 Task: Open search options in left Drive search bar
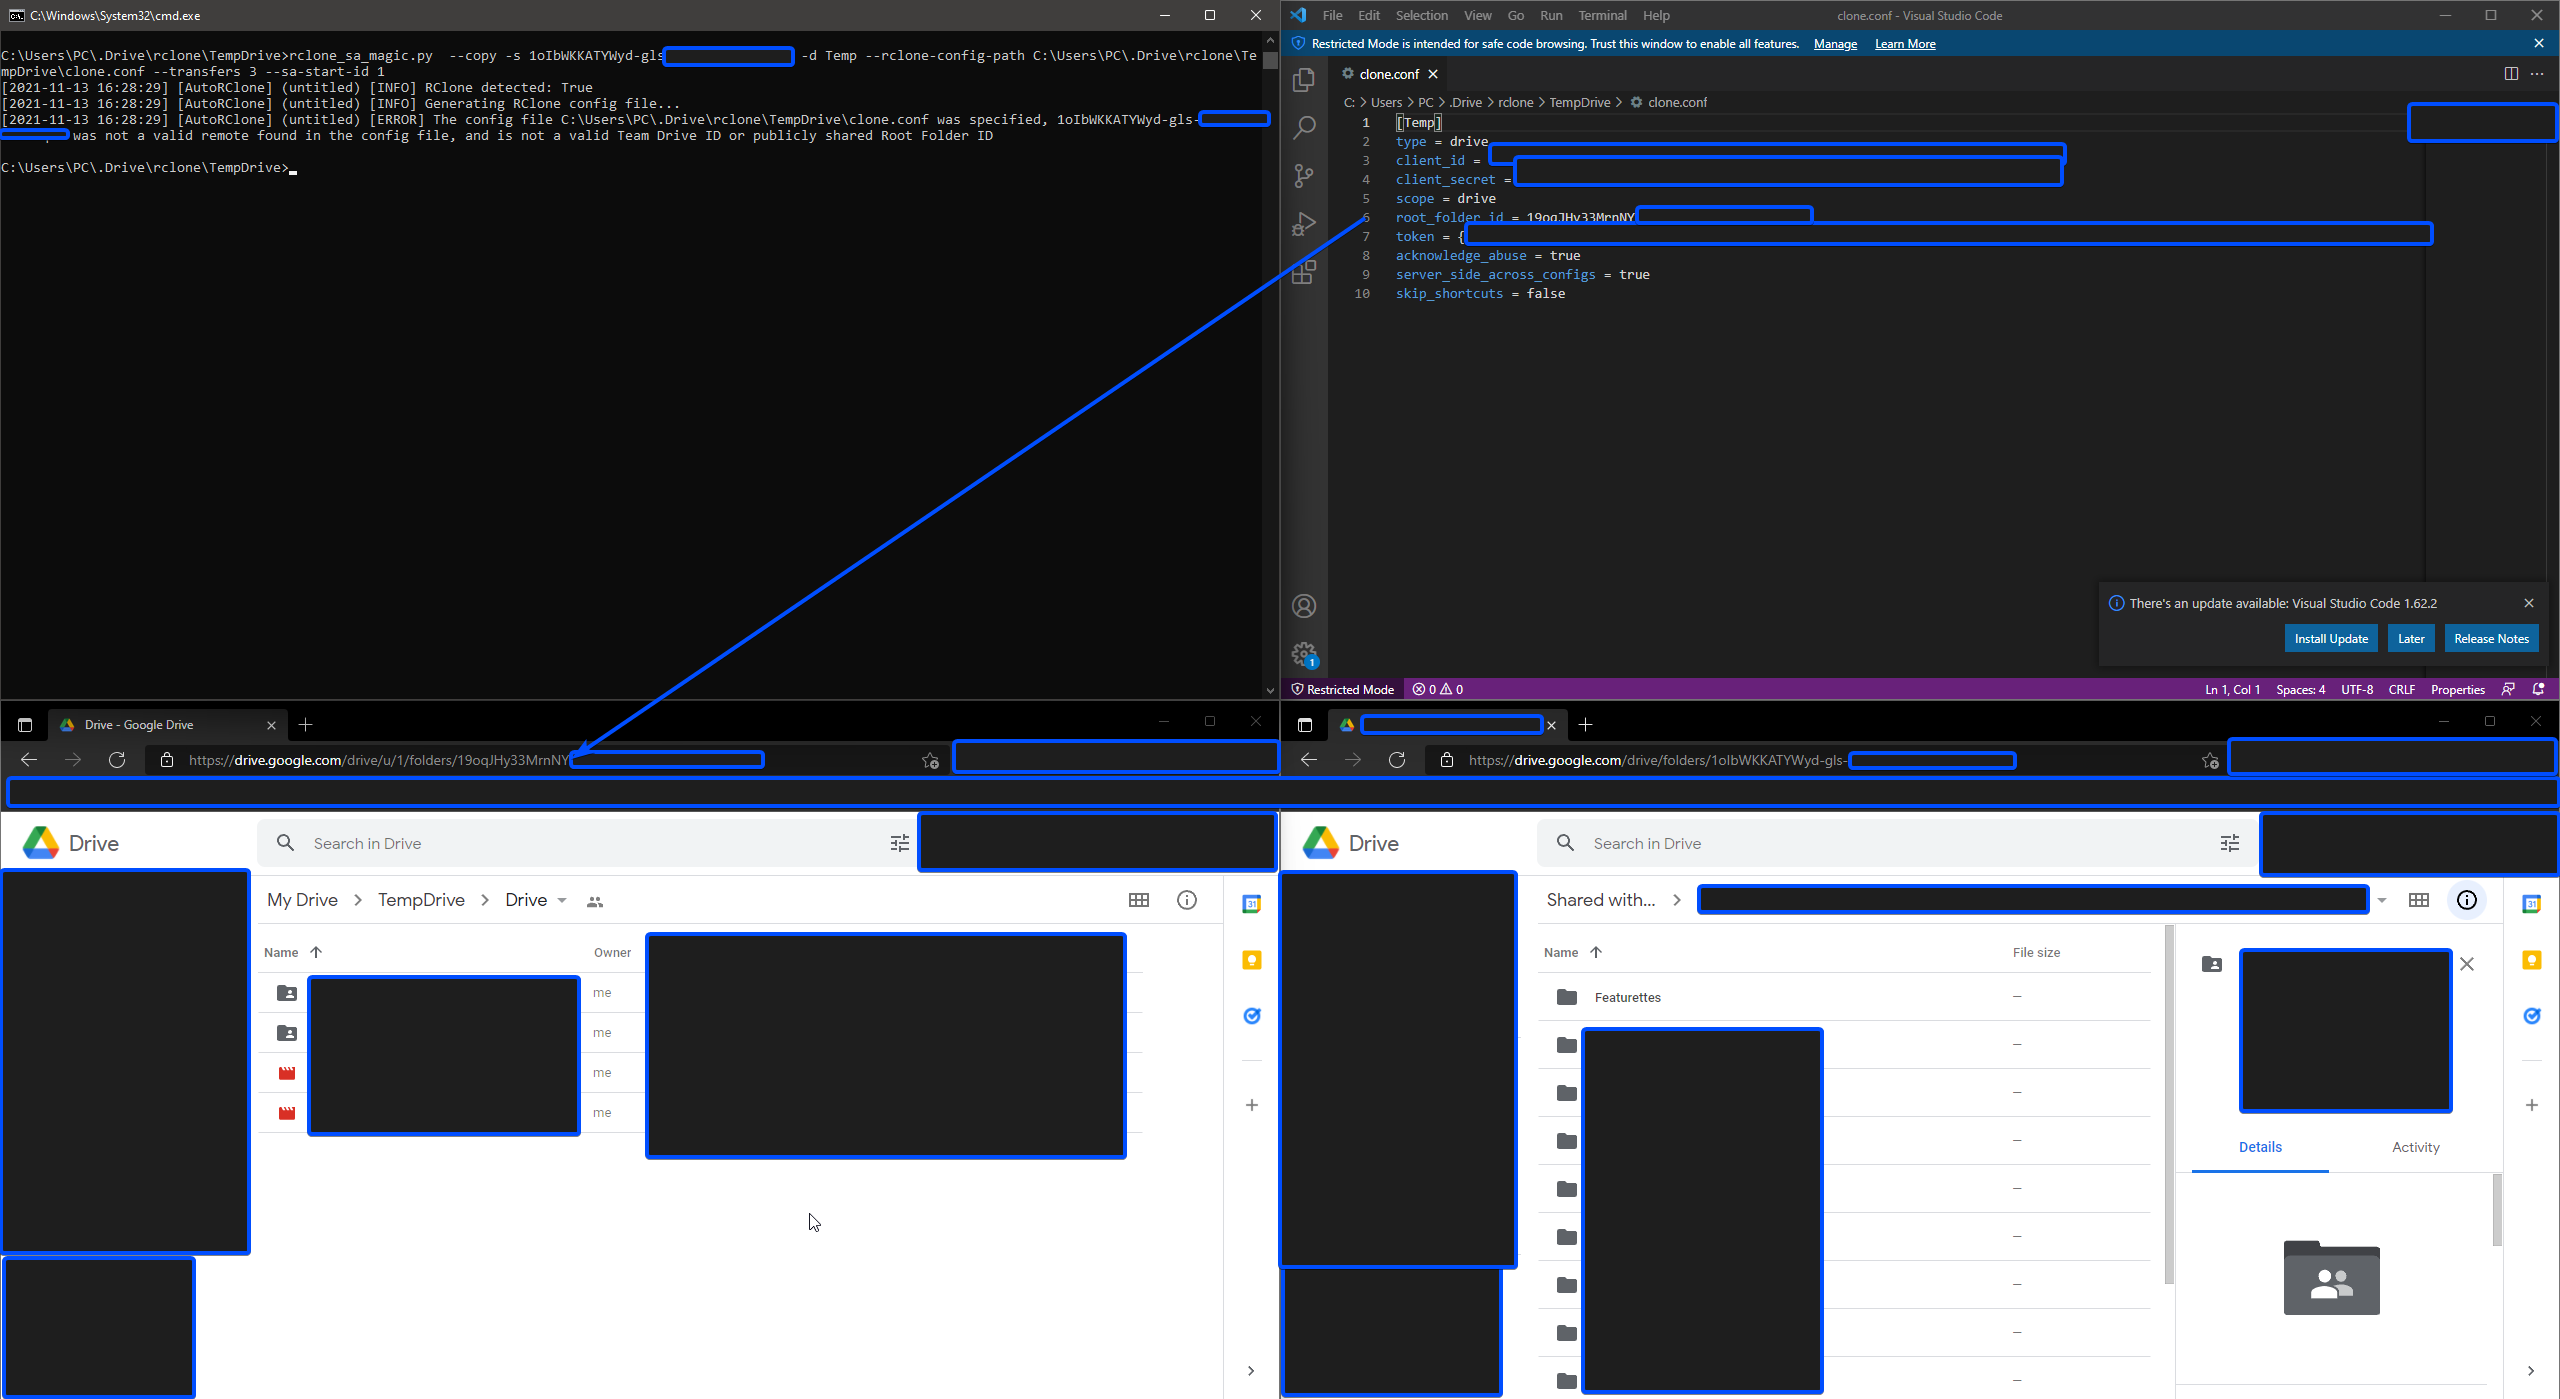tap(899, 843)
